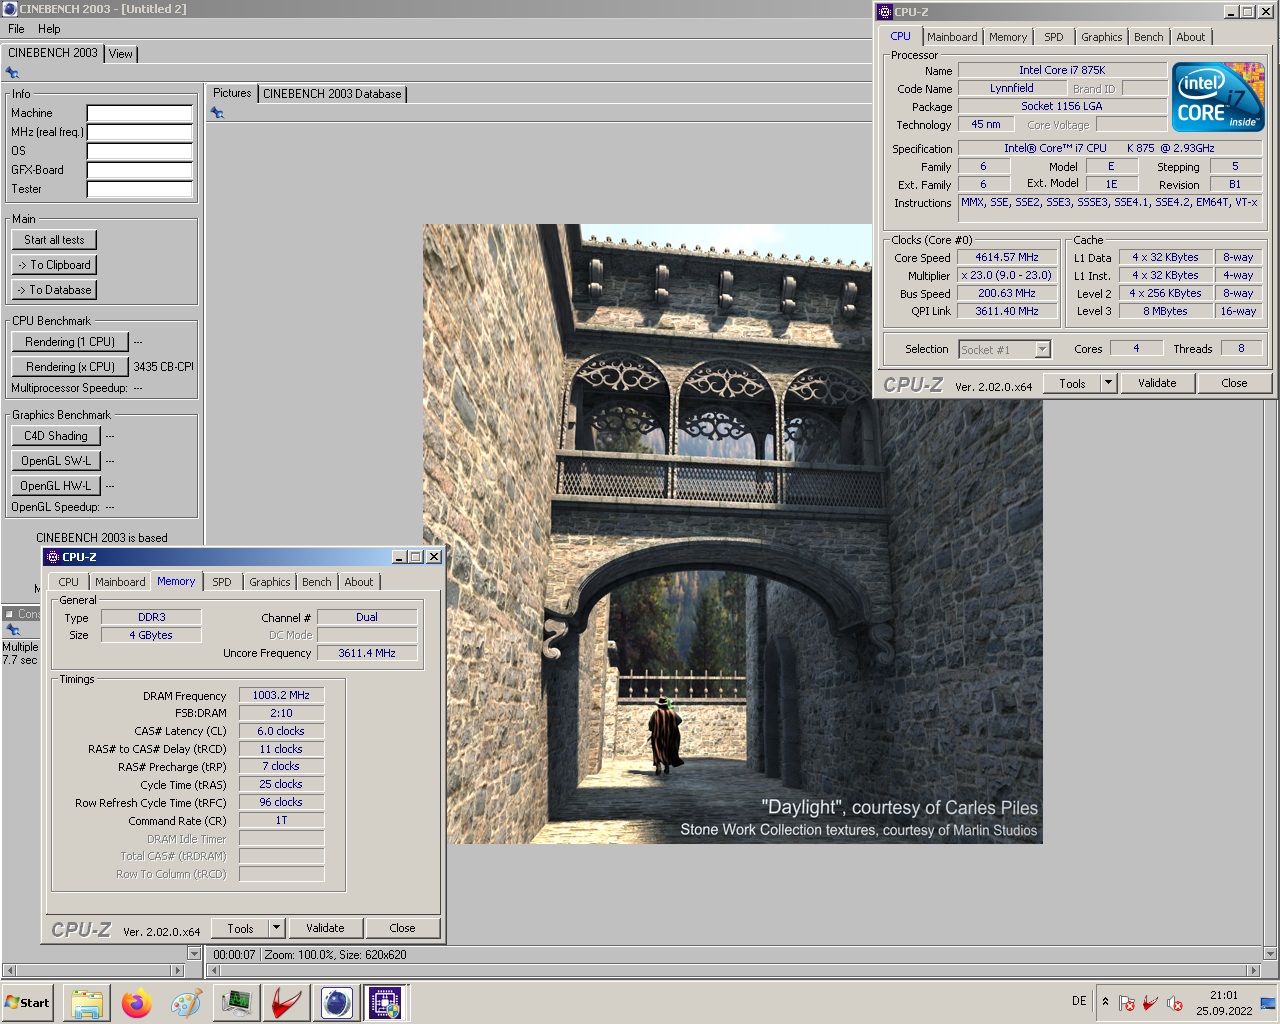This screenshot has width=1280, height=1024.
Task: Click the picture viewer horizontal scrollbar right arrow
Action: [1254, 970]
